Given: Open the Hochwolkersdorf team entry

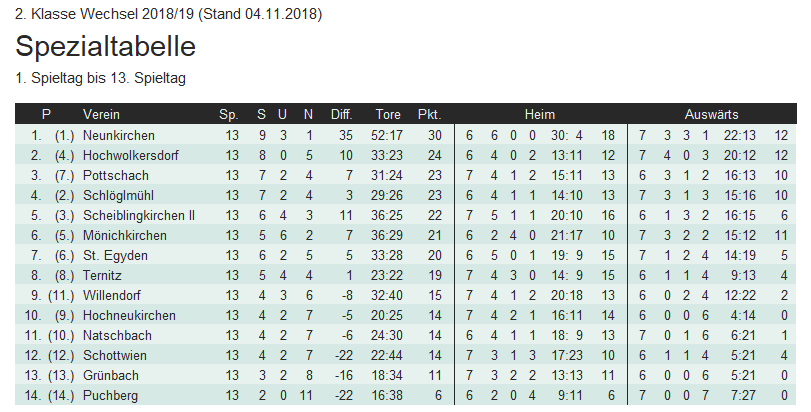Looking at the screenshot, I should 132,155.
